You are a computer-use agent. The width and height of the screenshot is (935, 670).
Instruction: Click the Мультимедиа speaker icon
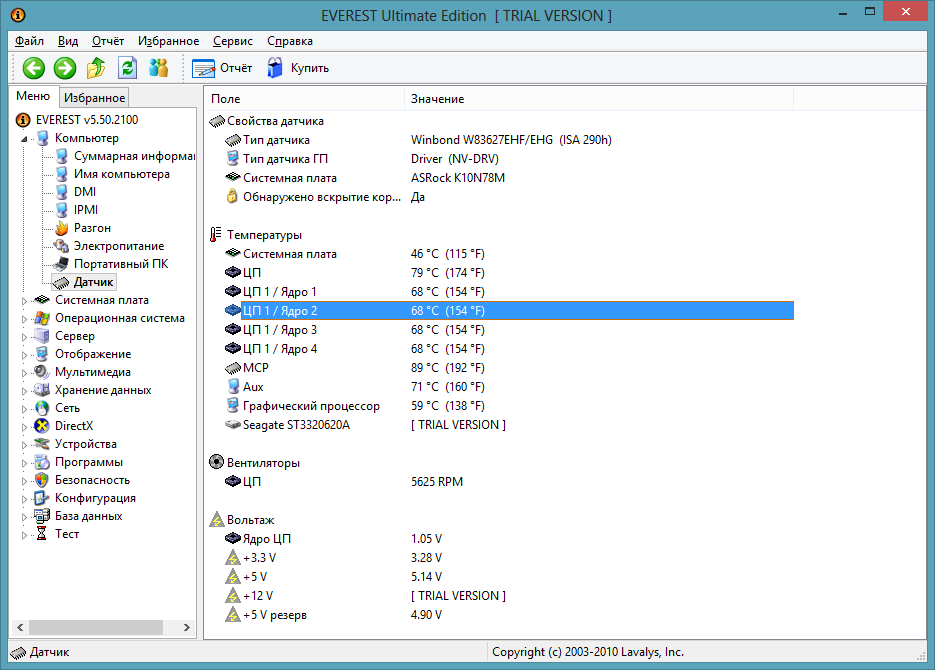click(x=42, y=372)
